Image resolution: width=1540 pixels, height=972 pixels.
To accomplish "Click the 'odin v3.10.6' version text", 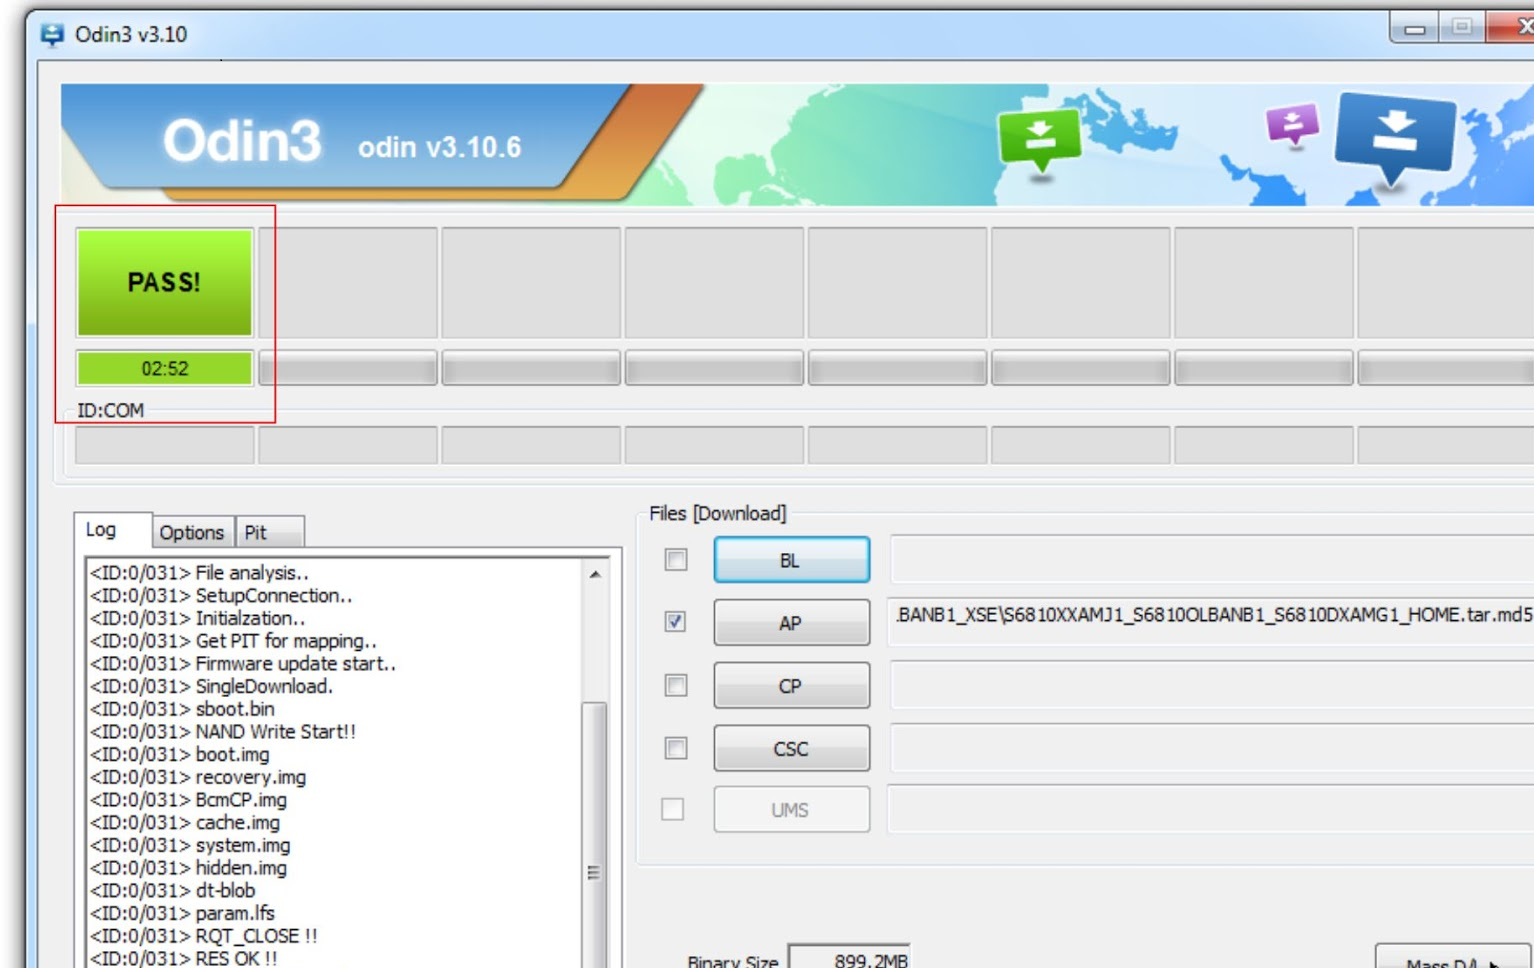I will point(440,147).
